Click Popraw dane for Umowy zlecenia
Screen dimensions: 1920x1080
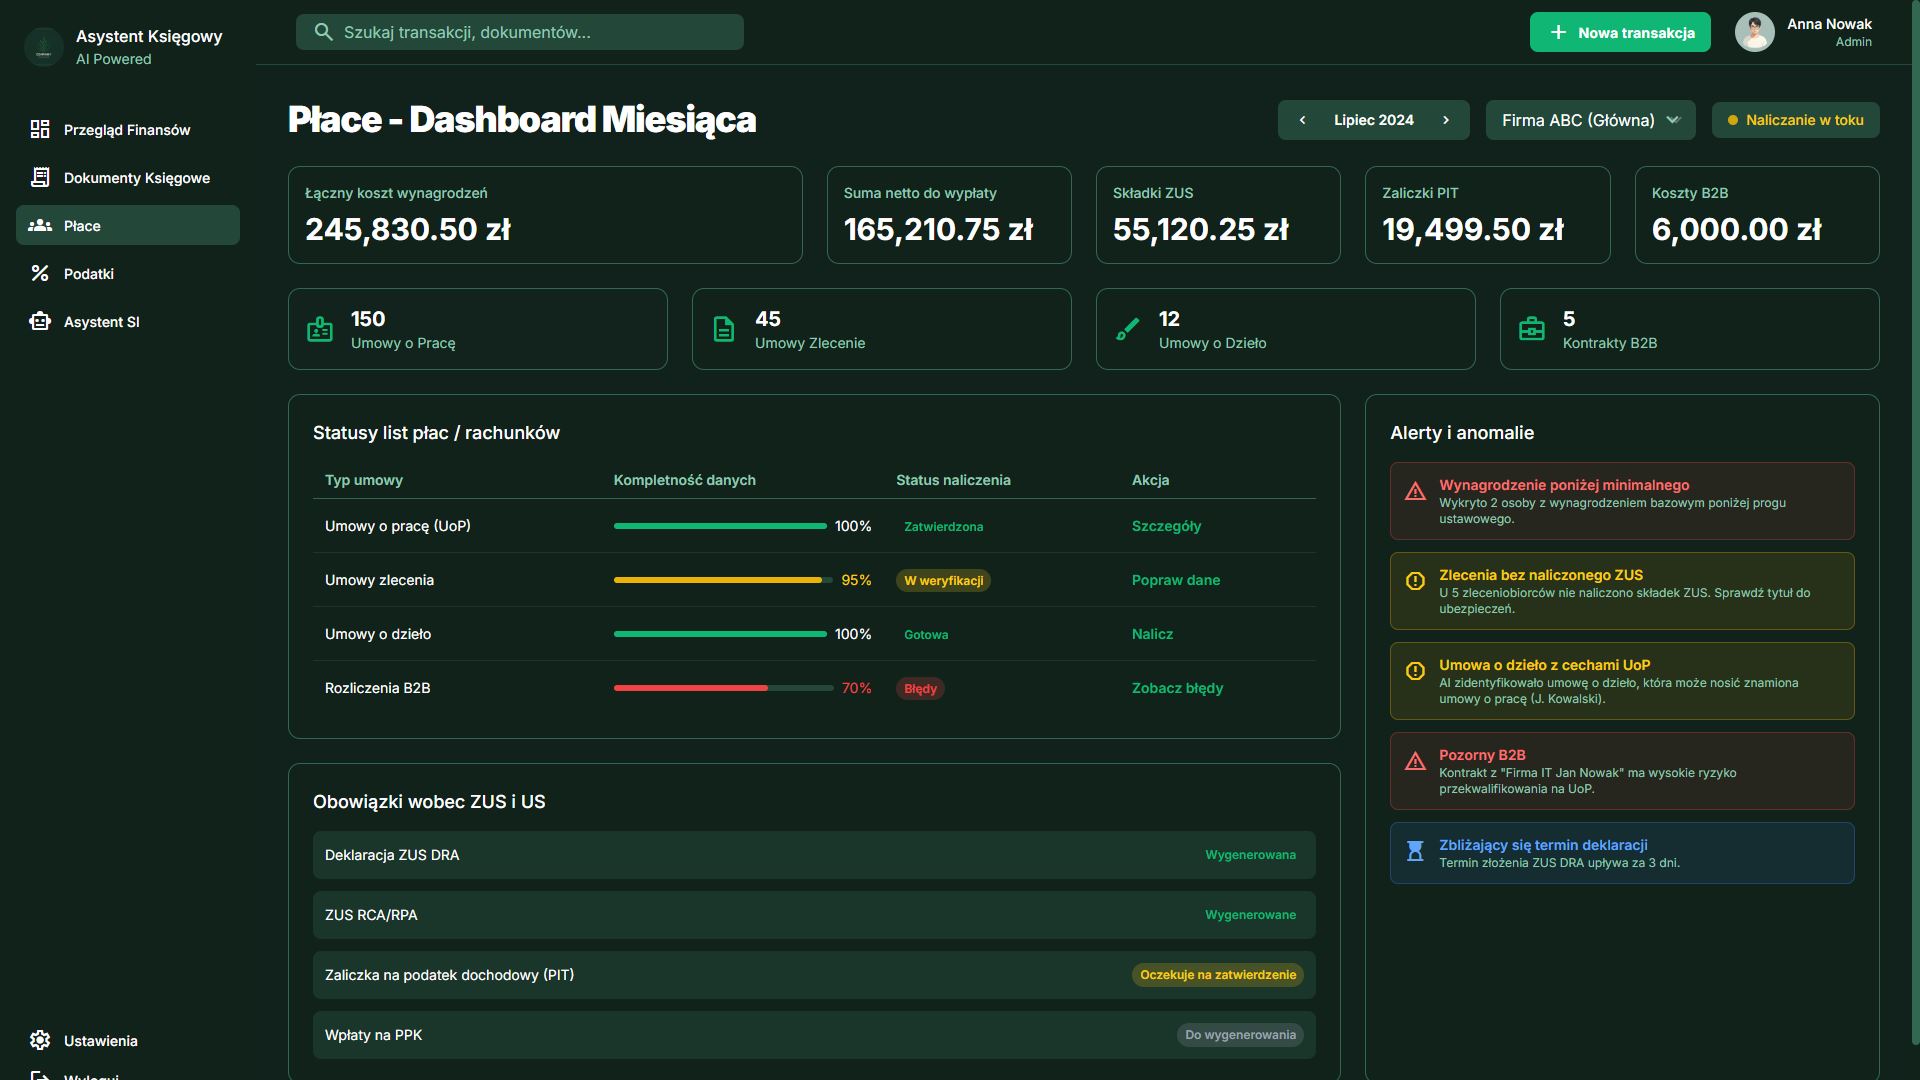coord(1175,580)
